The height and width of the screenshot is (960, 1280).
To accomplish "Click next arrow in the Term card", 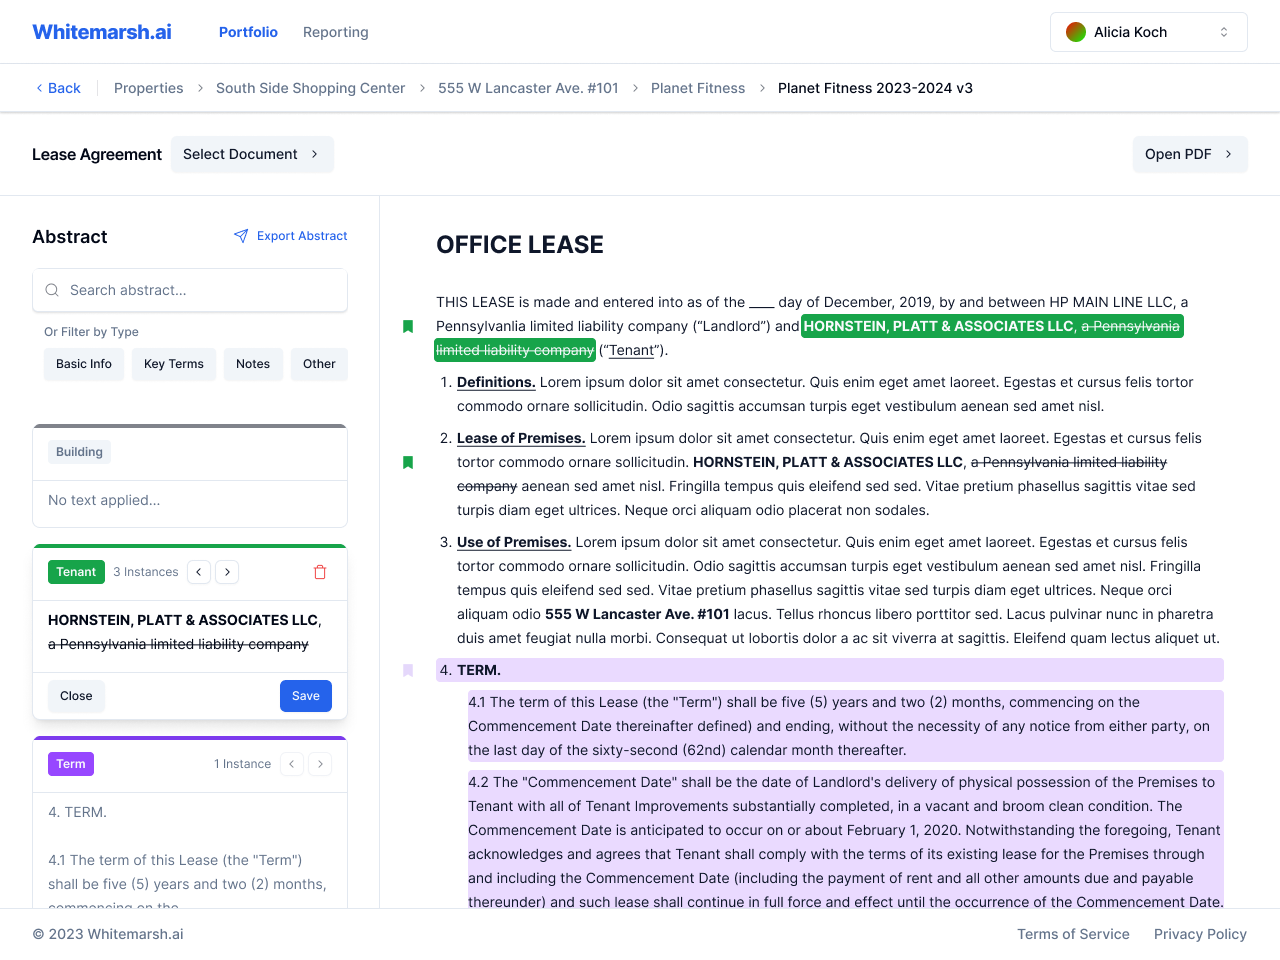I will [x=320, y=764].
